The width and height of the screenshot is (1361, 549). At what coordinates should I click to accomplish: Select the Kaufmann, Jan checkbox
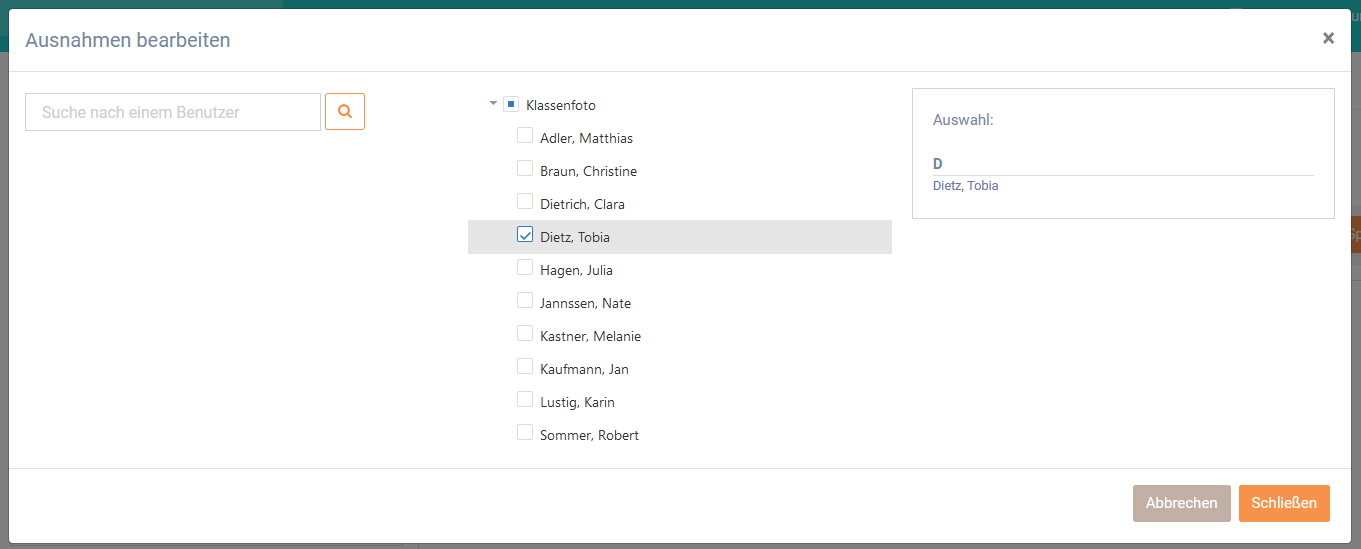524,366
